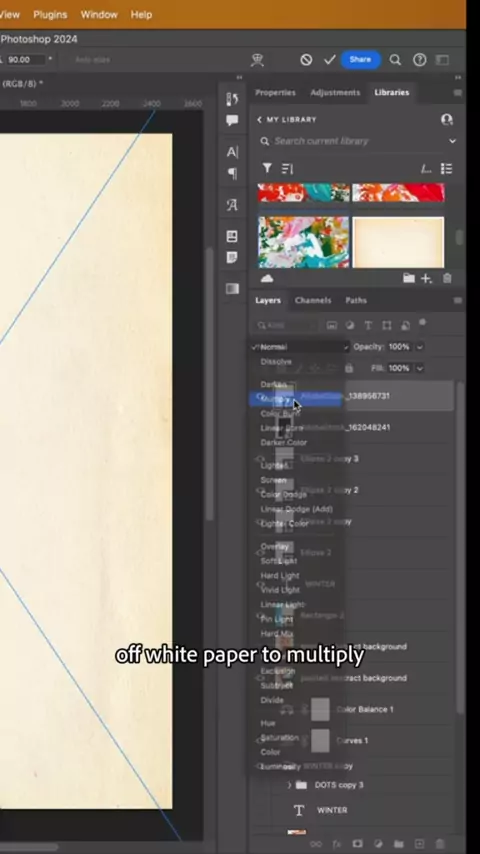Click the add elements plus icon in Libraries

pos(426,279)
